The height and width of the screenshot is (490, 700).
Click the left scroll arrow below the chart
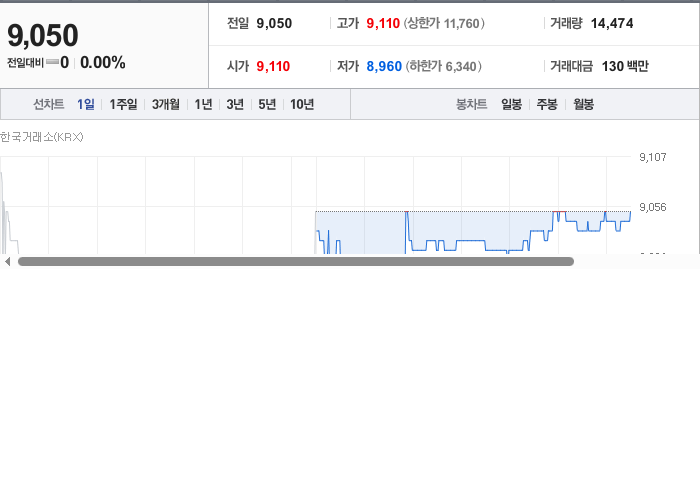point(7,262)
